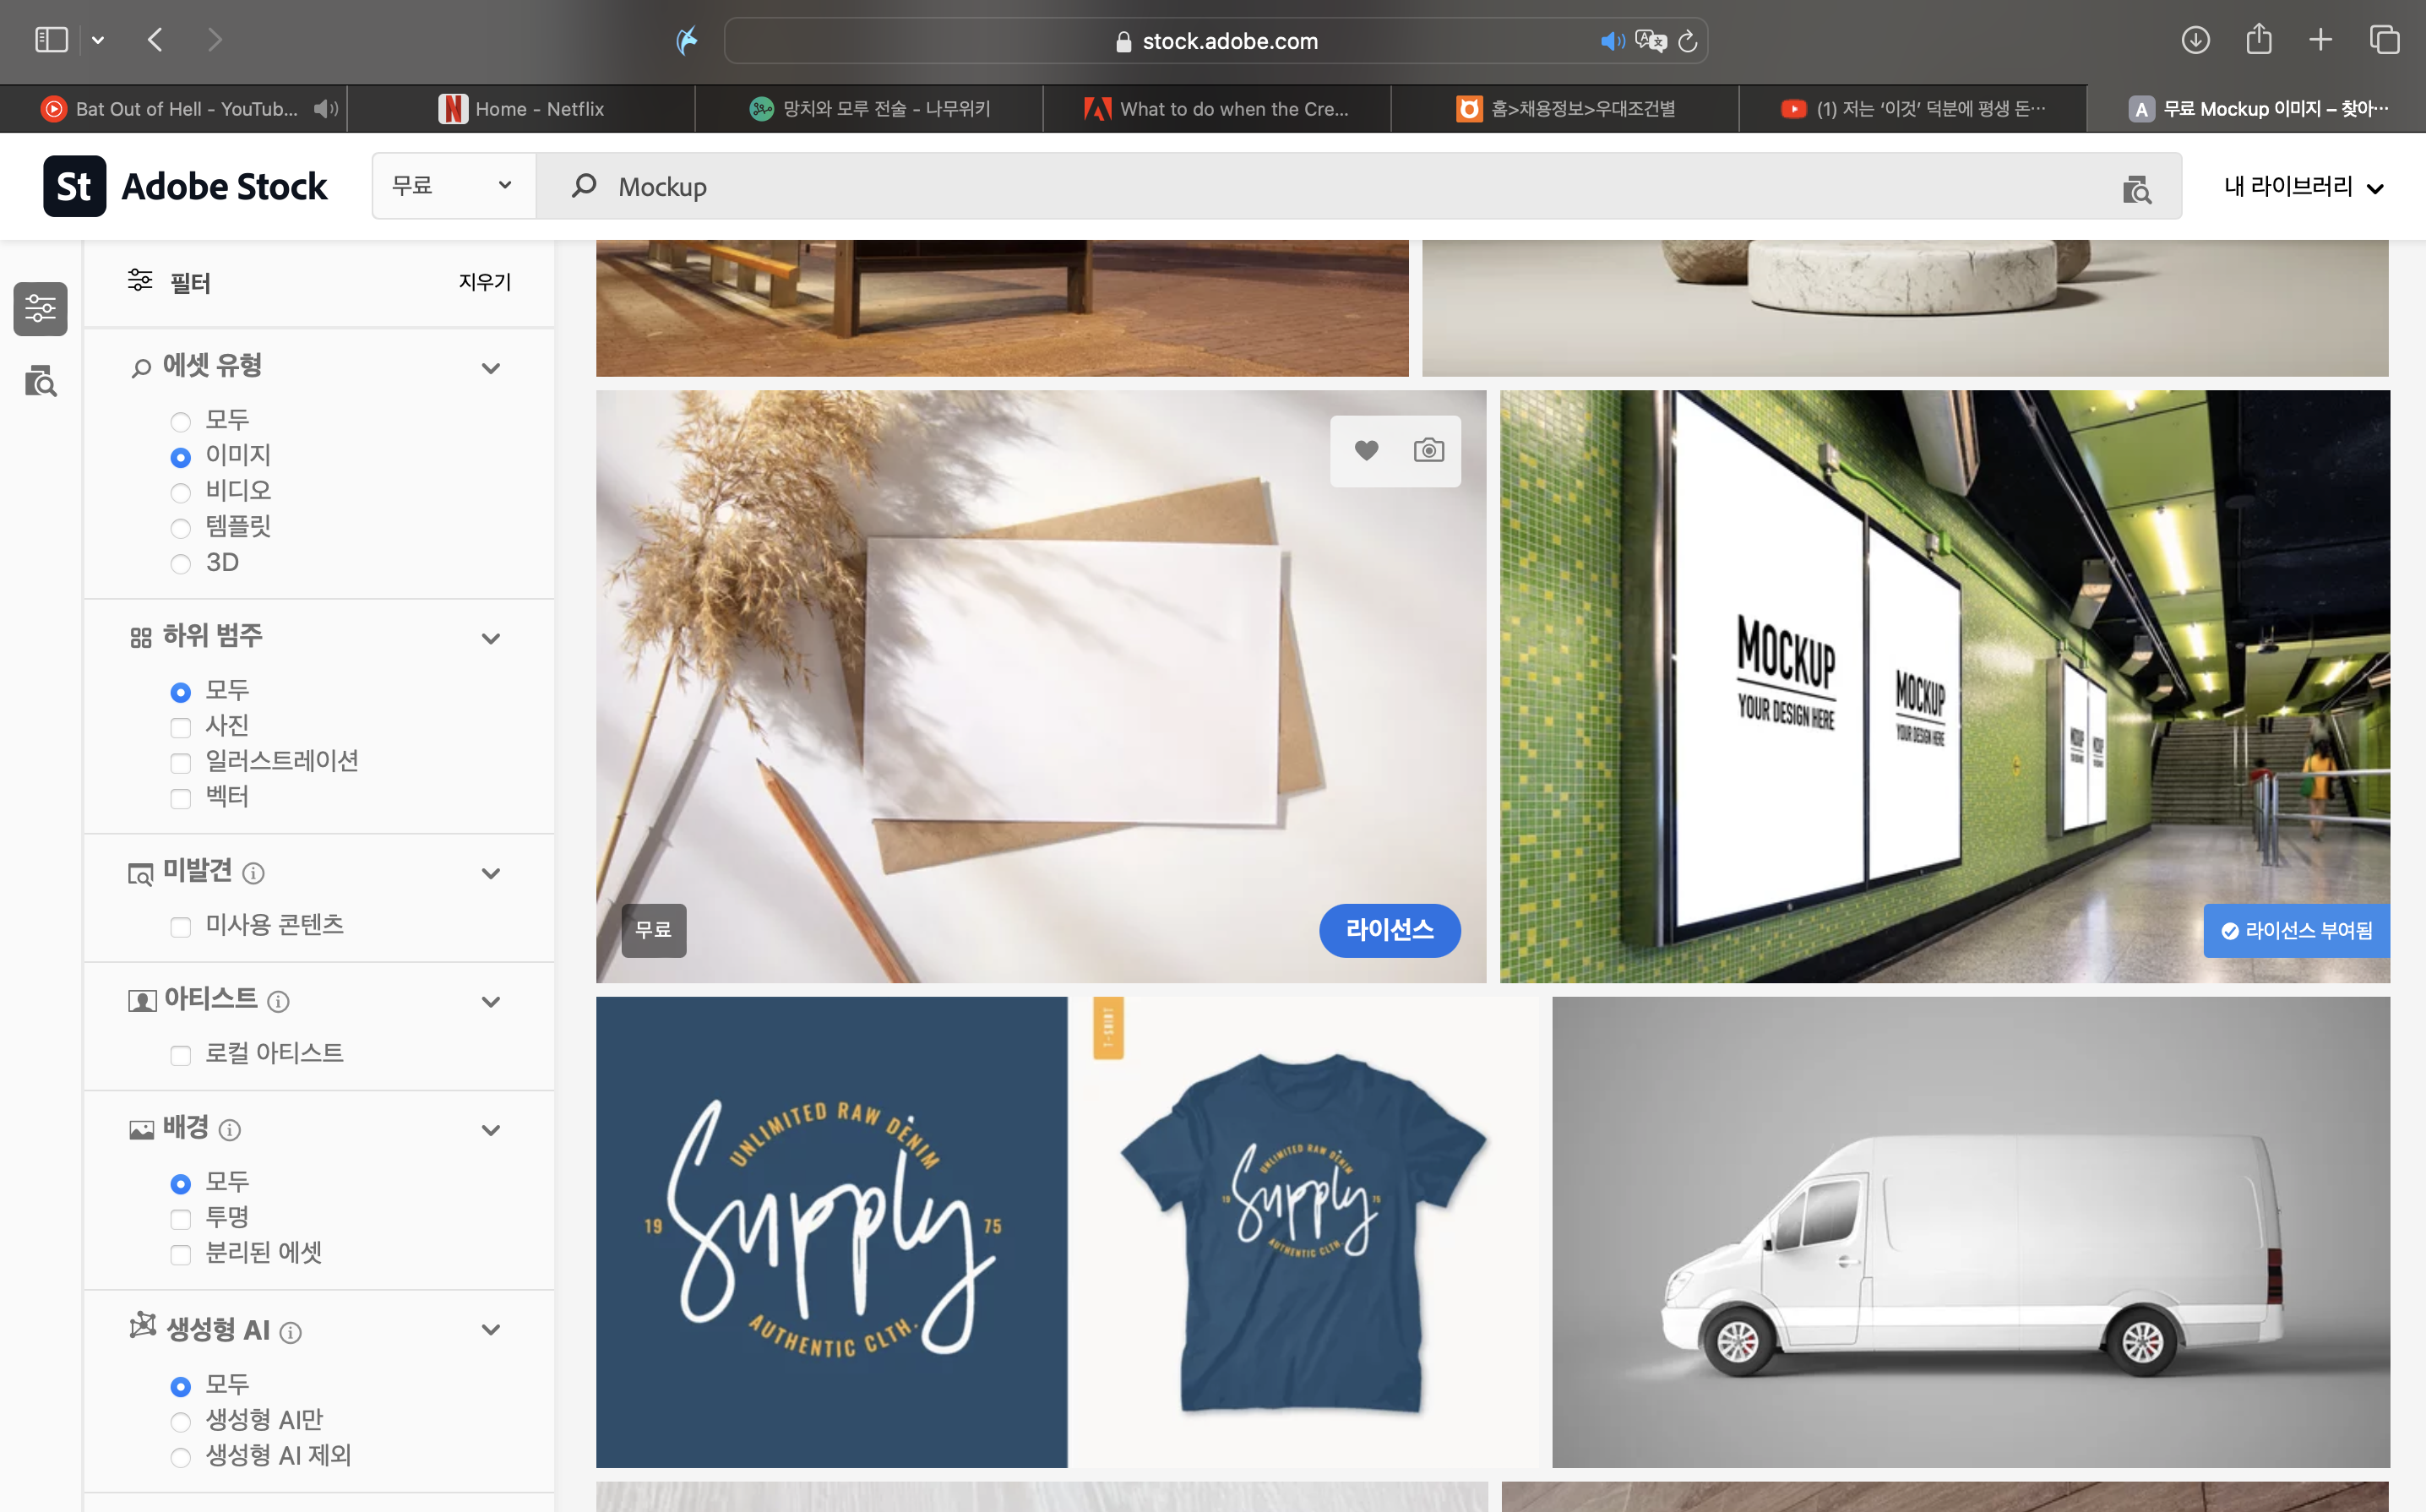
Task: Click the find similar sidebar icon
Action: click(41, 381)
